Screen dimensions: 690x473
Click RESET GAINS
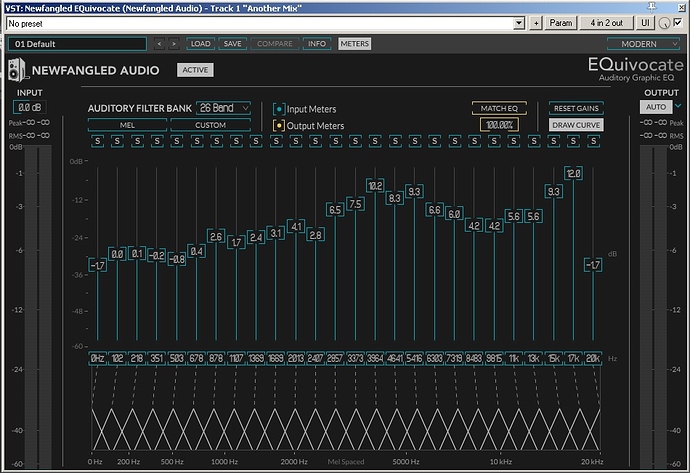point(576,108)
